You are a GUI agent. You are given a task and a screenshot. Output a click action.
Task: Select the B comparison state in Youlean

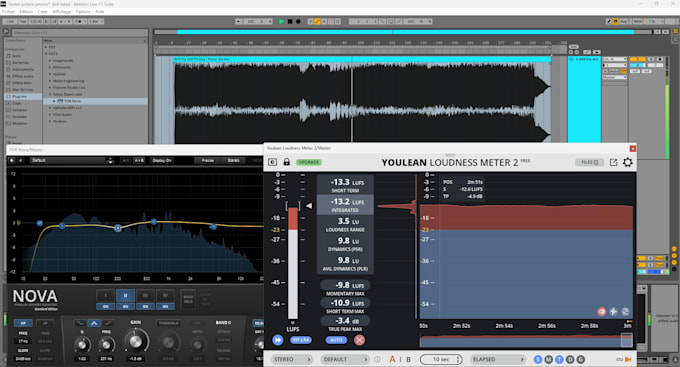[408, 359]
